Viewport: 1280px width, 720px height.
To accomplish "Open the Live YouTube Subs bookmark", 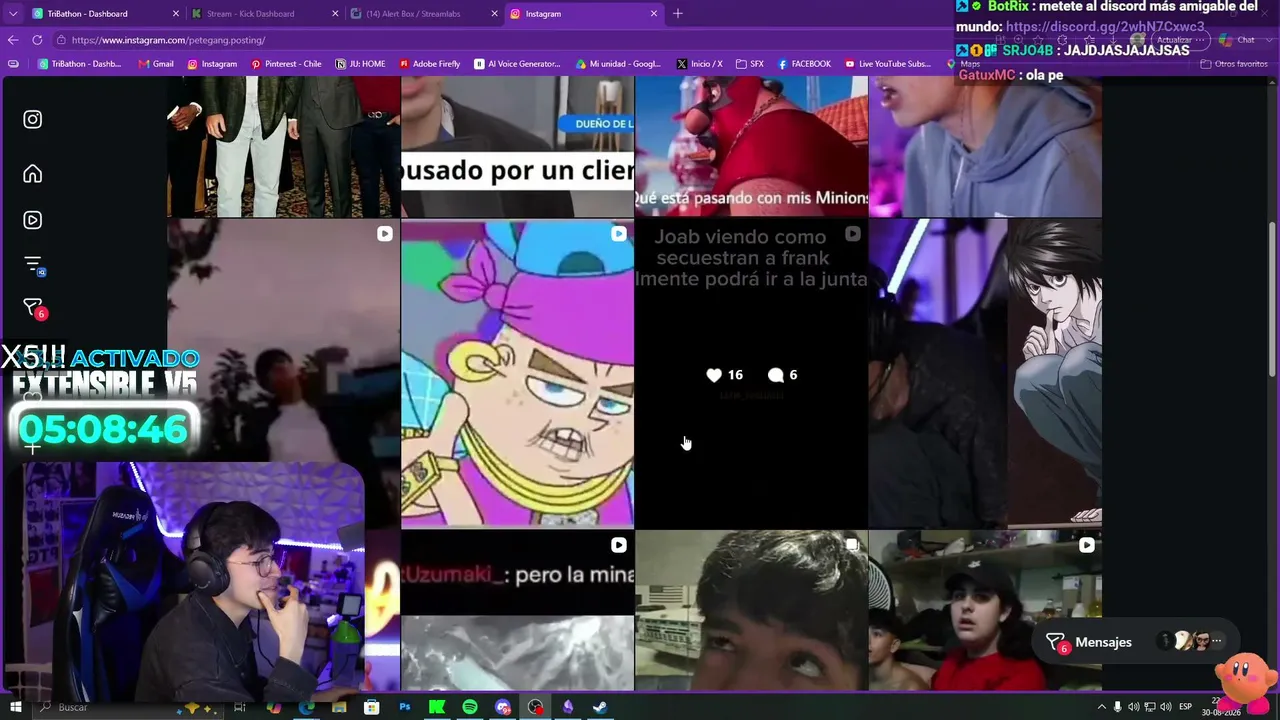I will [x=888, y=64].
